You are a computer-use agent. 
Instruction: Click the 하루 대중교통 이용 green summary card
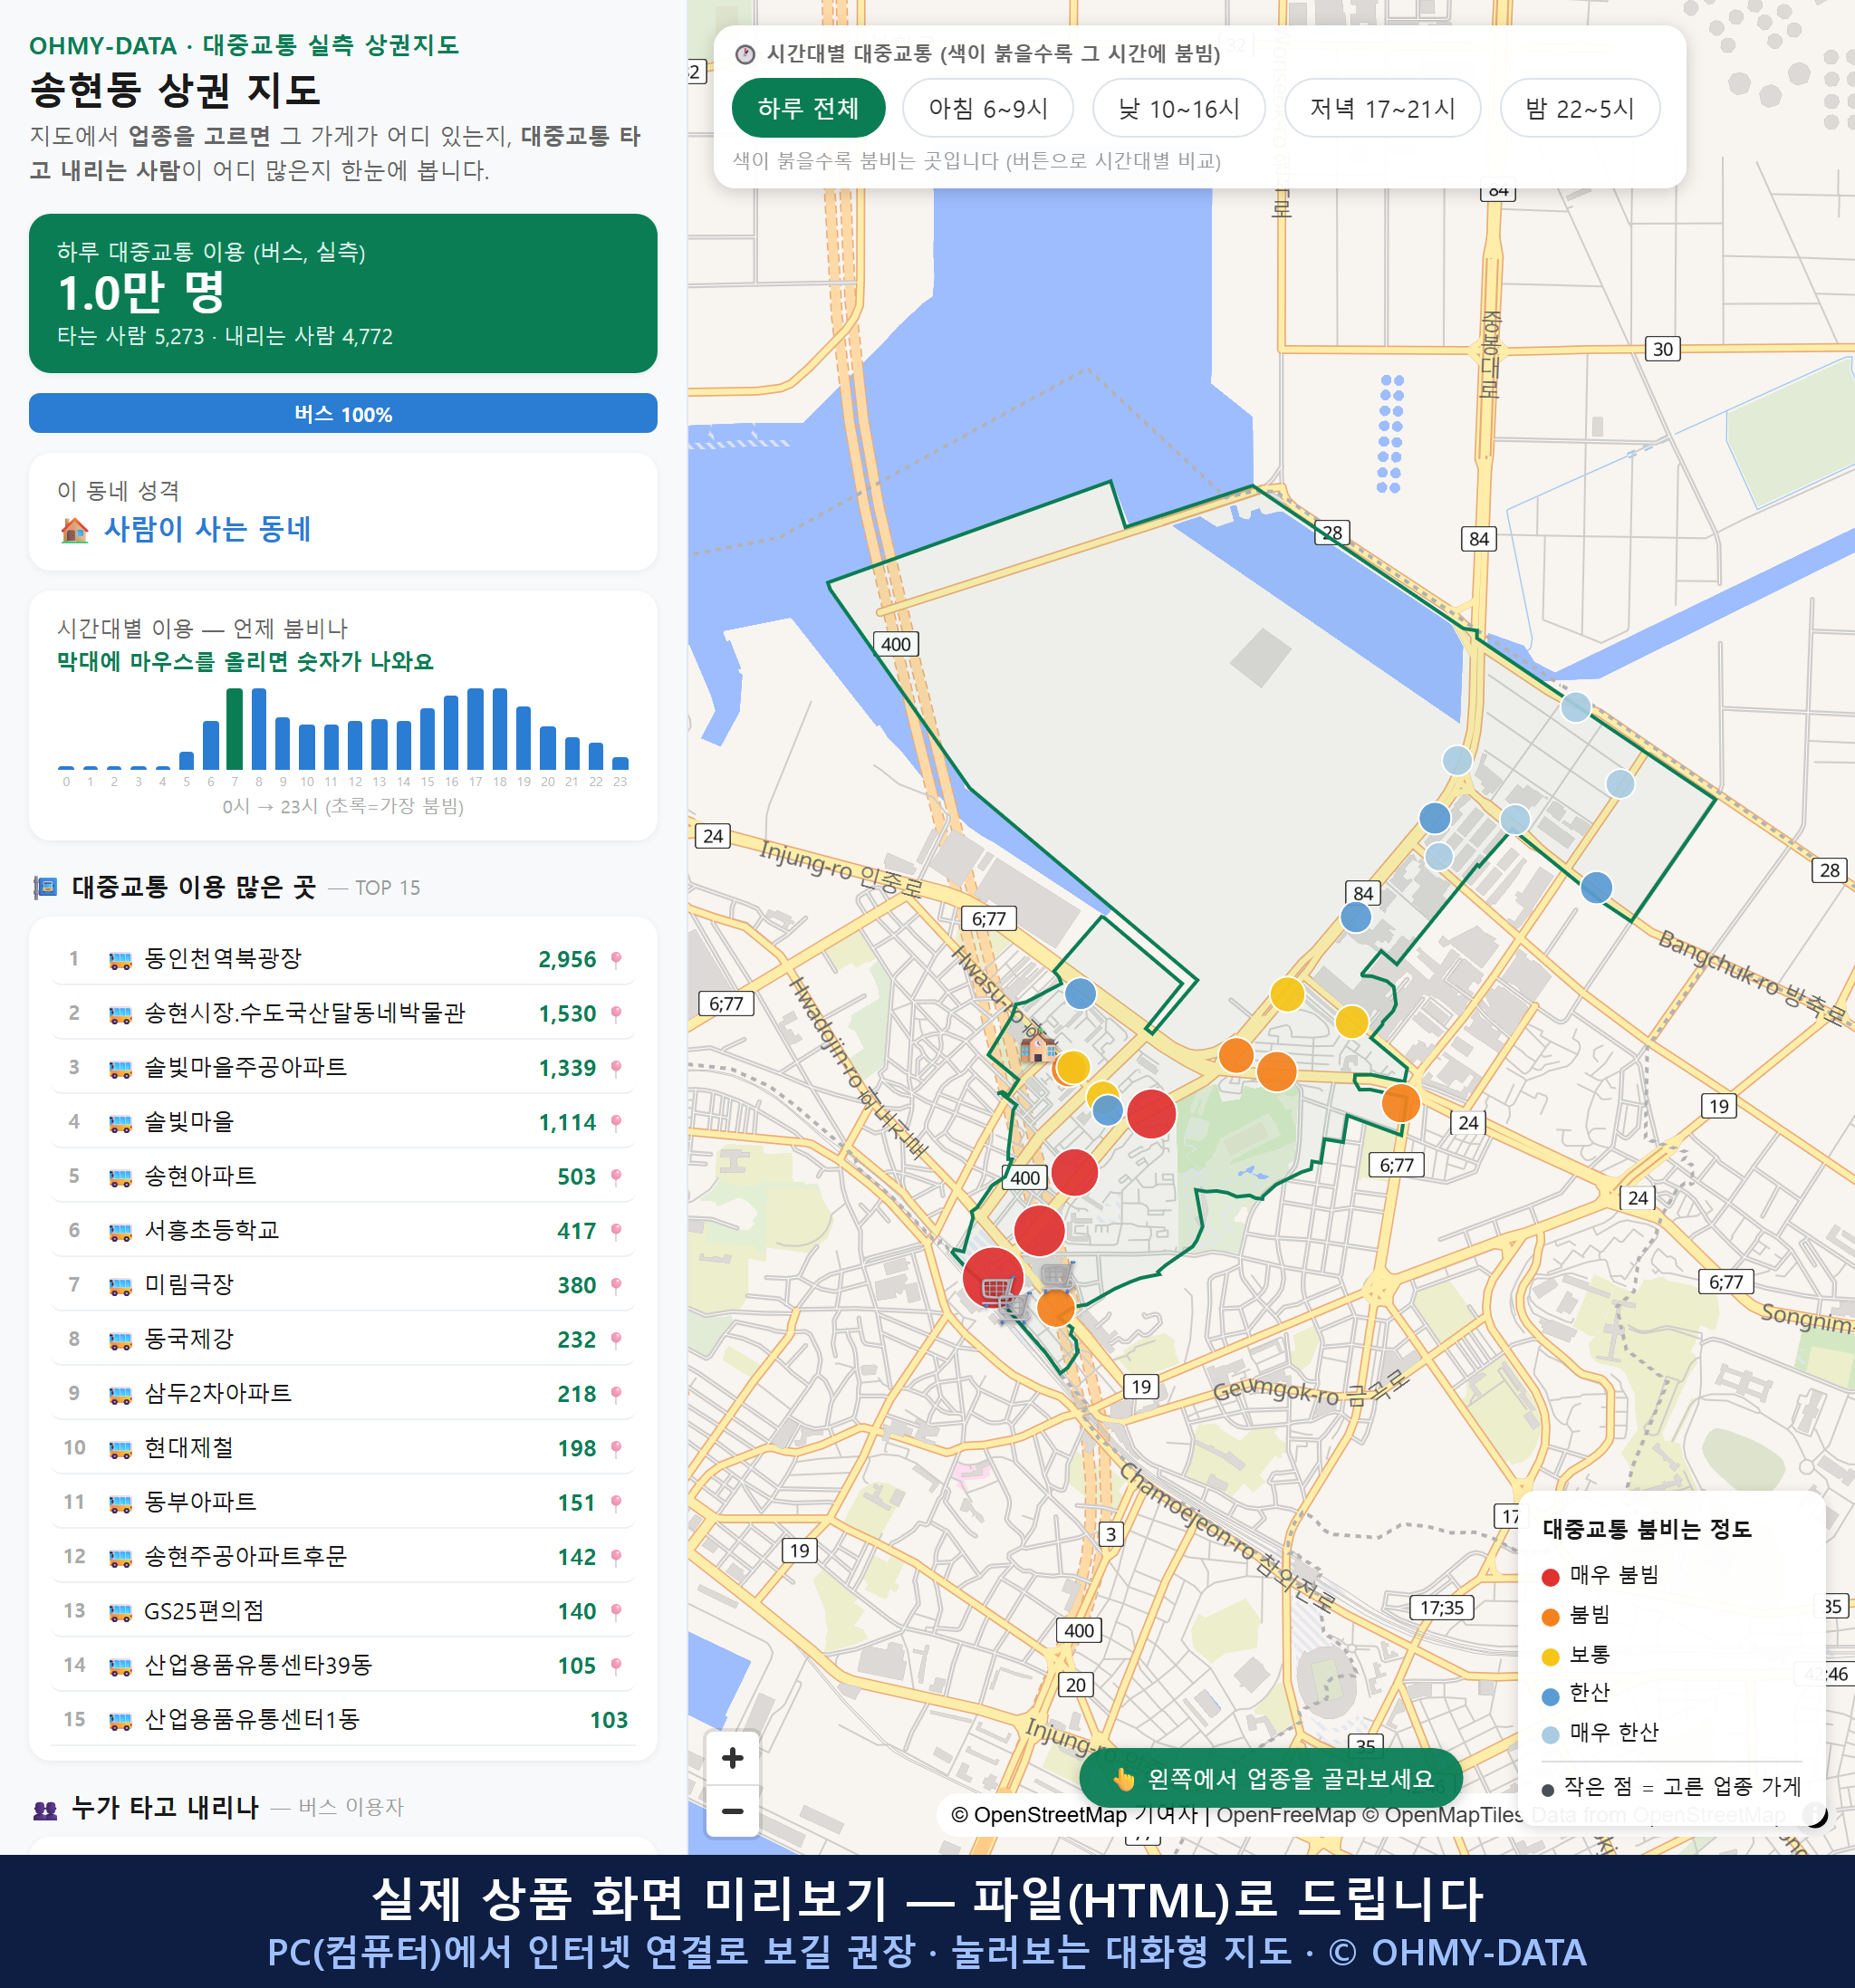point(343,293)
